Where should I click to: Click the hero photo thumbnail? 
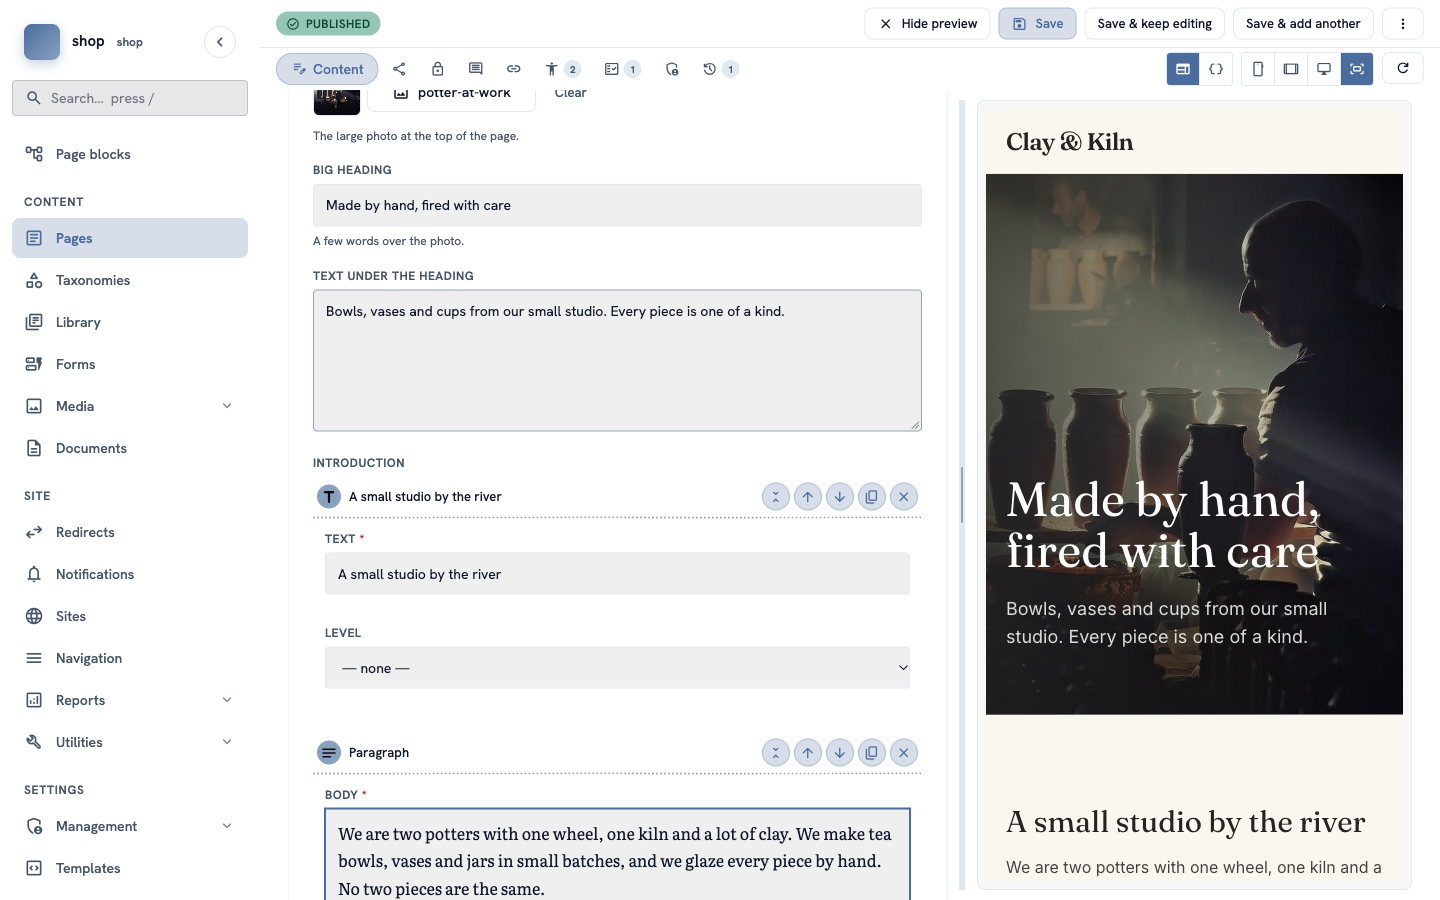(x=337, y=101)
